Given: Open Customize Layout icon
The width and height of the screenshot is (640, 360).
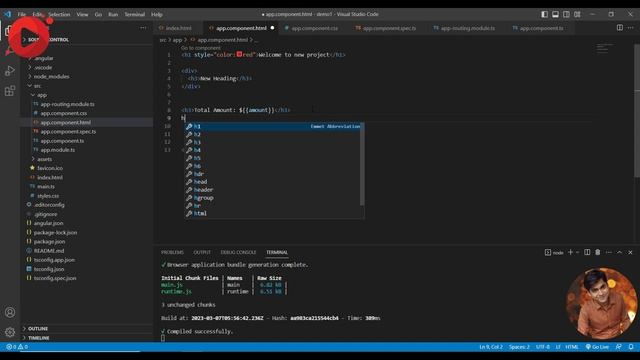Looking at the screenshot, I should pyautogui.click(x=577, y=14).
